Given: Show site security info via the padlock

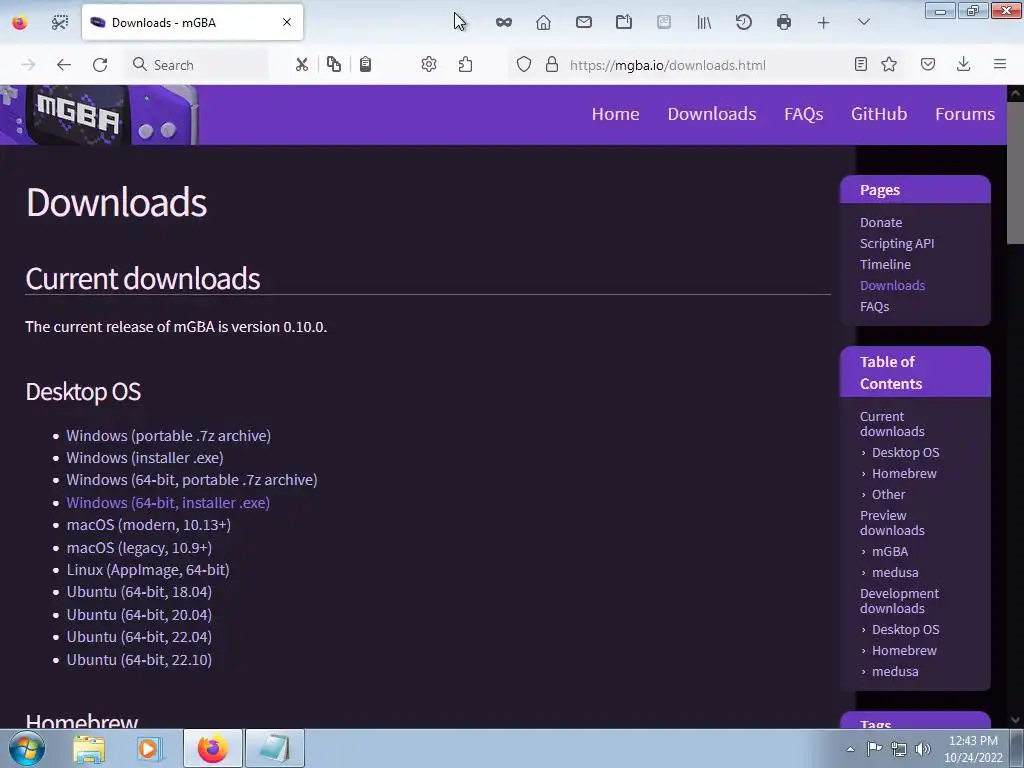Looking at the screenshot, I should click(552, 64).
